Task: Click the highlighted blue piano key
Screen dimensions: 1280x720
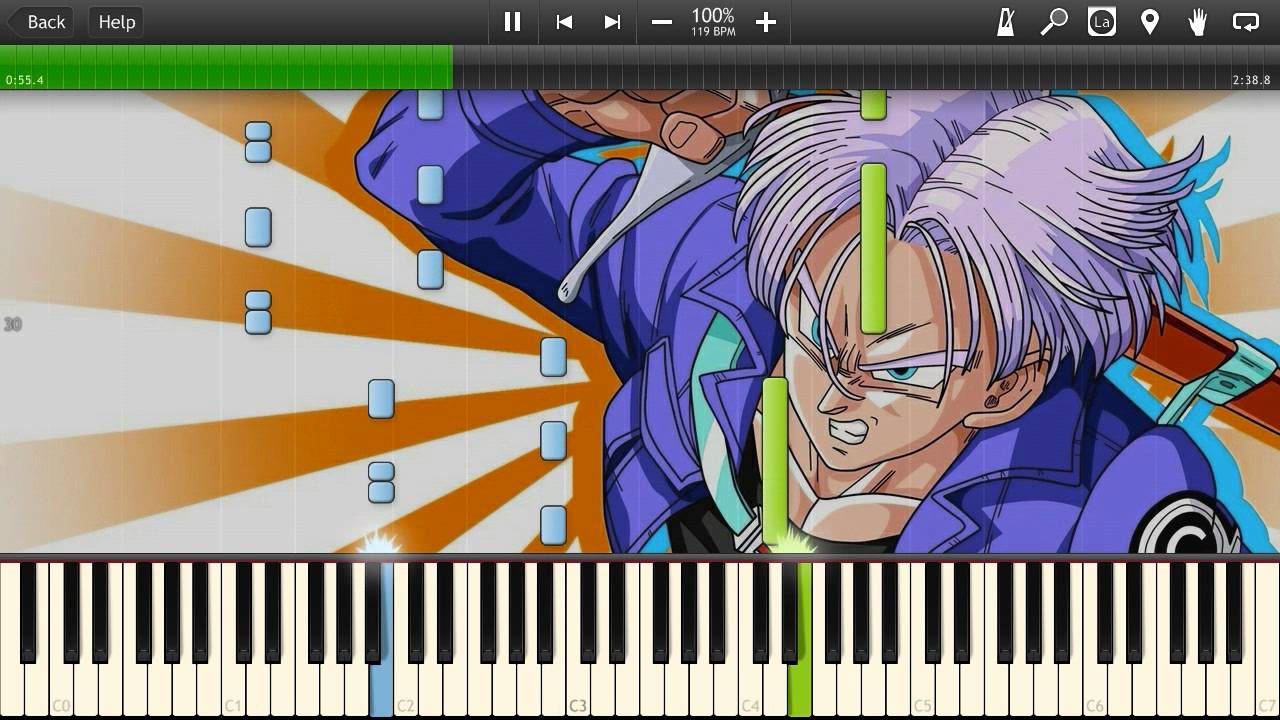Action: coord(381,692)
